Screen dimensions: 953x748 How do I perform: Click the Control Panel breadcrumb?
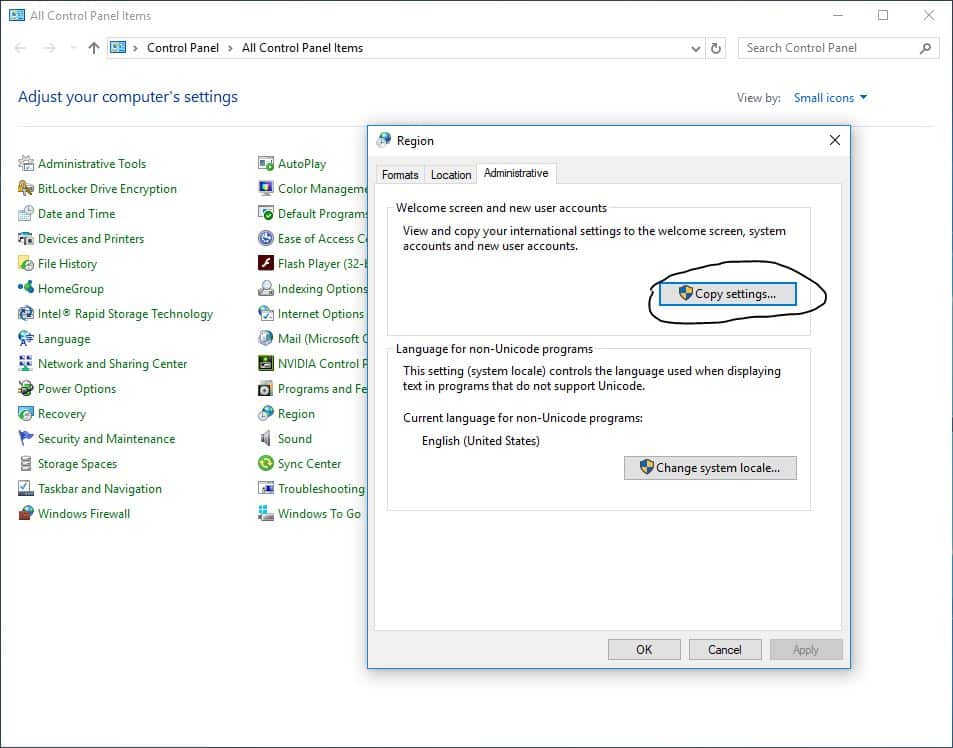(x=182, y=48)
